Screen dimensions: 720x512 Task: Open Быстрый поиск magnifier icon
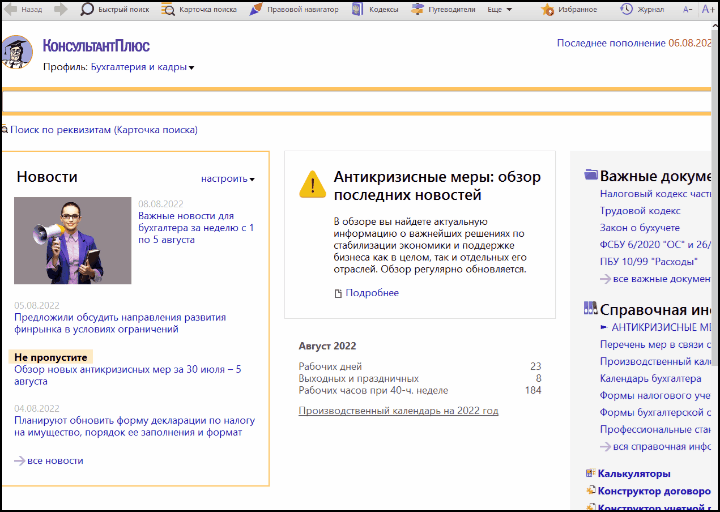click(86, 9)
